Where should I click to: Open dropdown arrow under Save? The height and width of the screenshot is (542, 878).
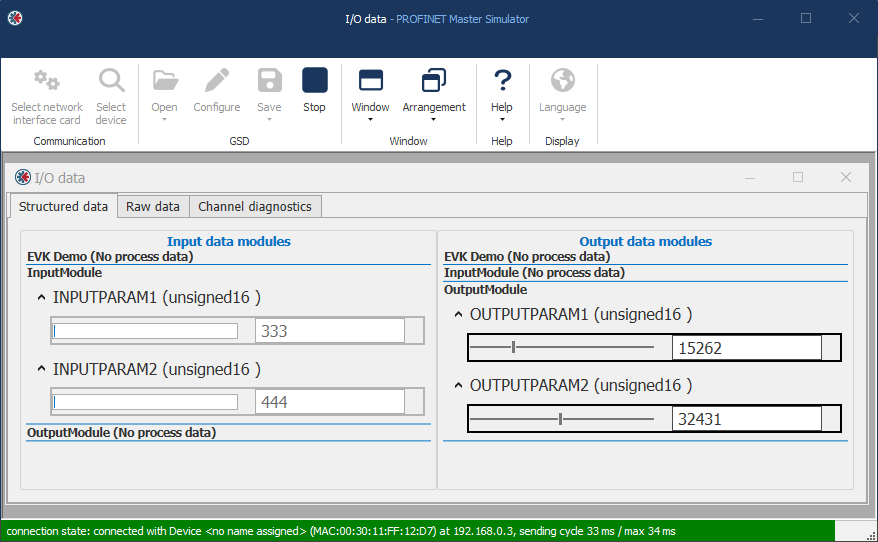pyautogui.click(x=269, y=119)
